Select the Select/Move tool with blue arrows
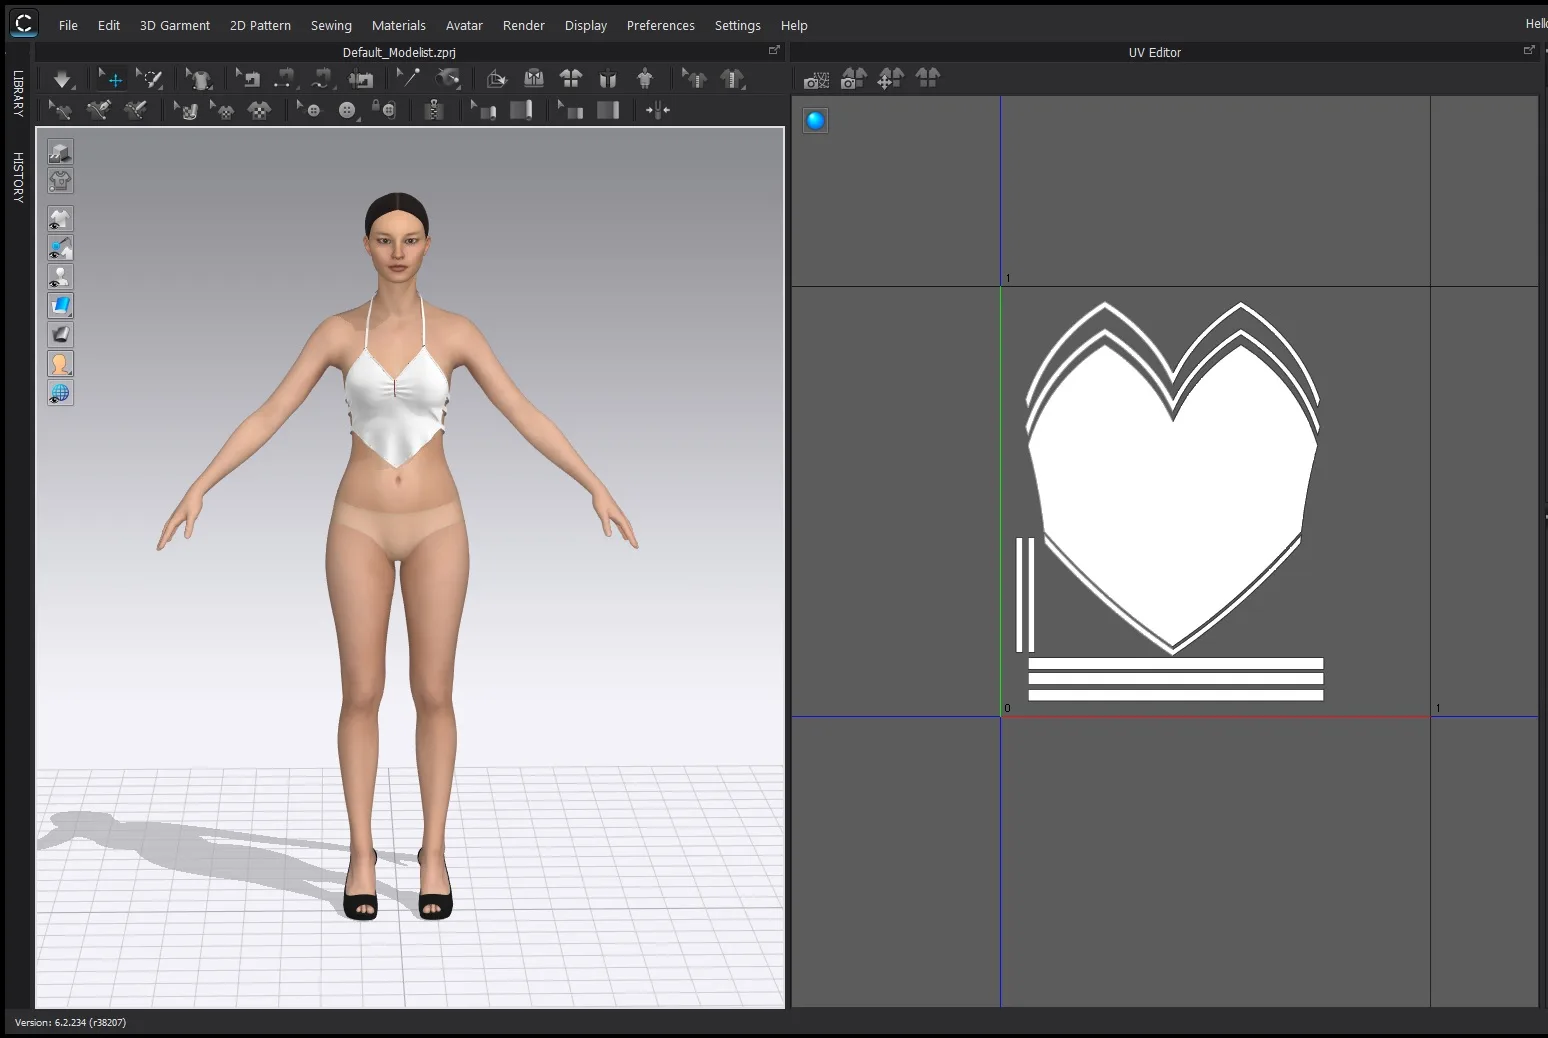 110,79
